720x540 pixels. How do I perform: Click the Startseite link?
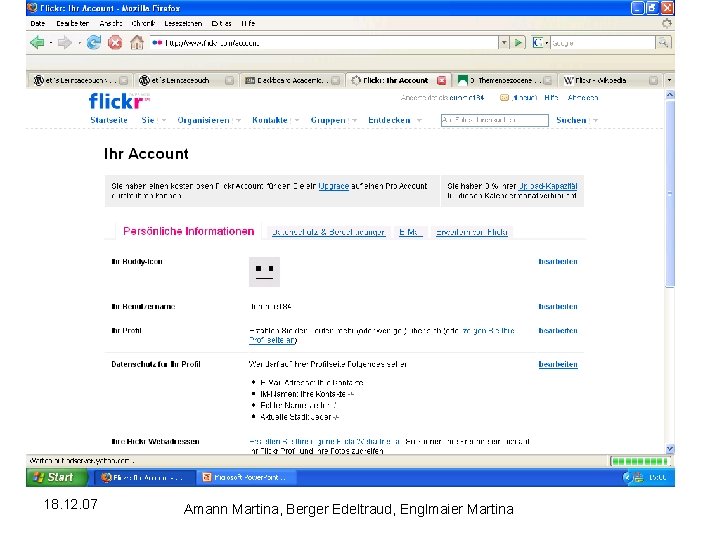tap(109, 120)
